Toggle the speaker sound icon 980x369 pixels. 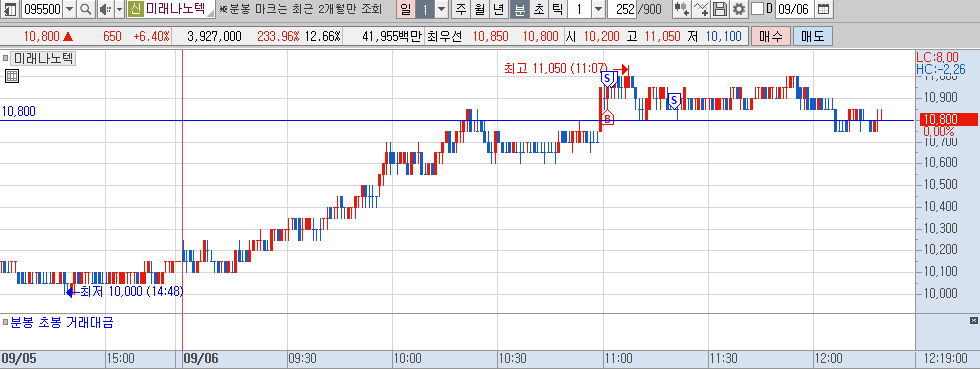(105, 9)
